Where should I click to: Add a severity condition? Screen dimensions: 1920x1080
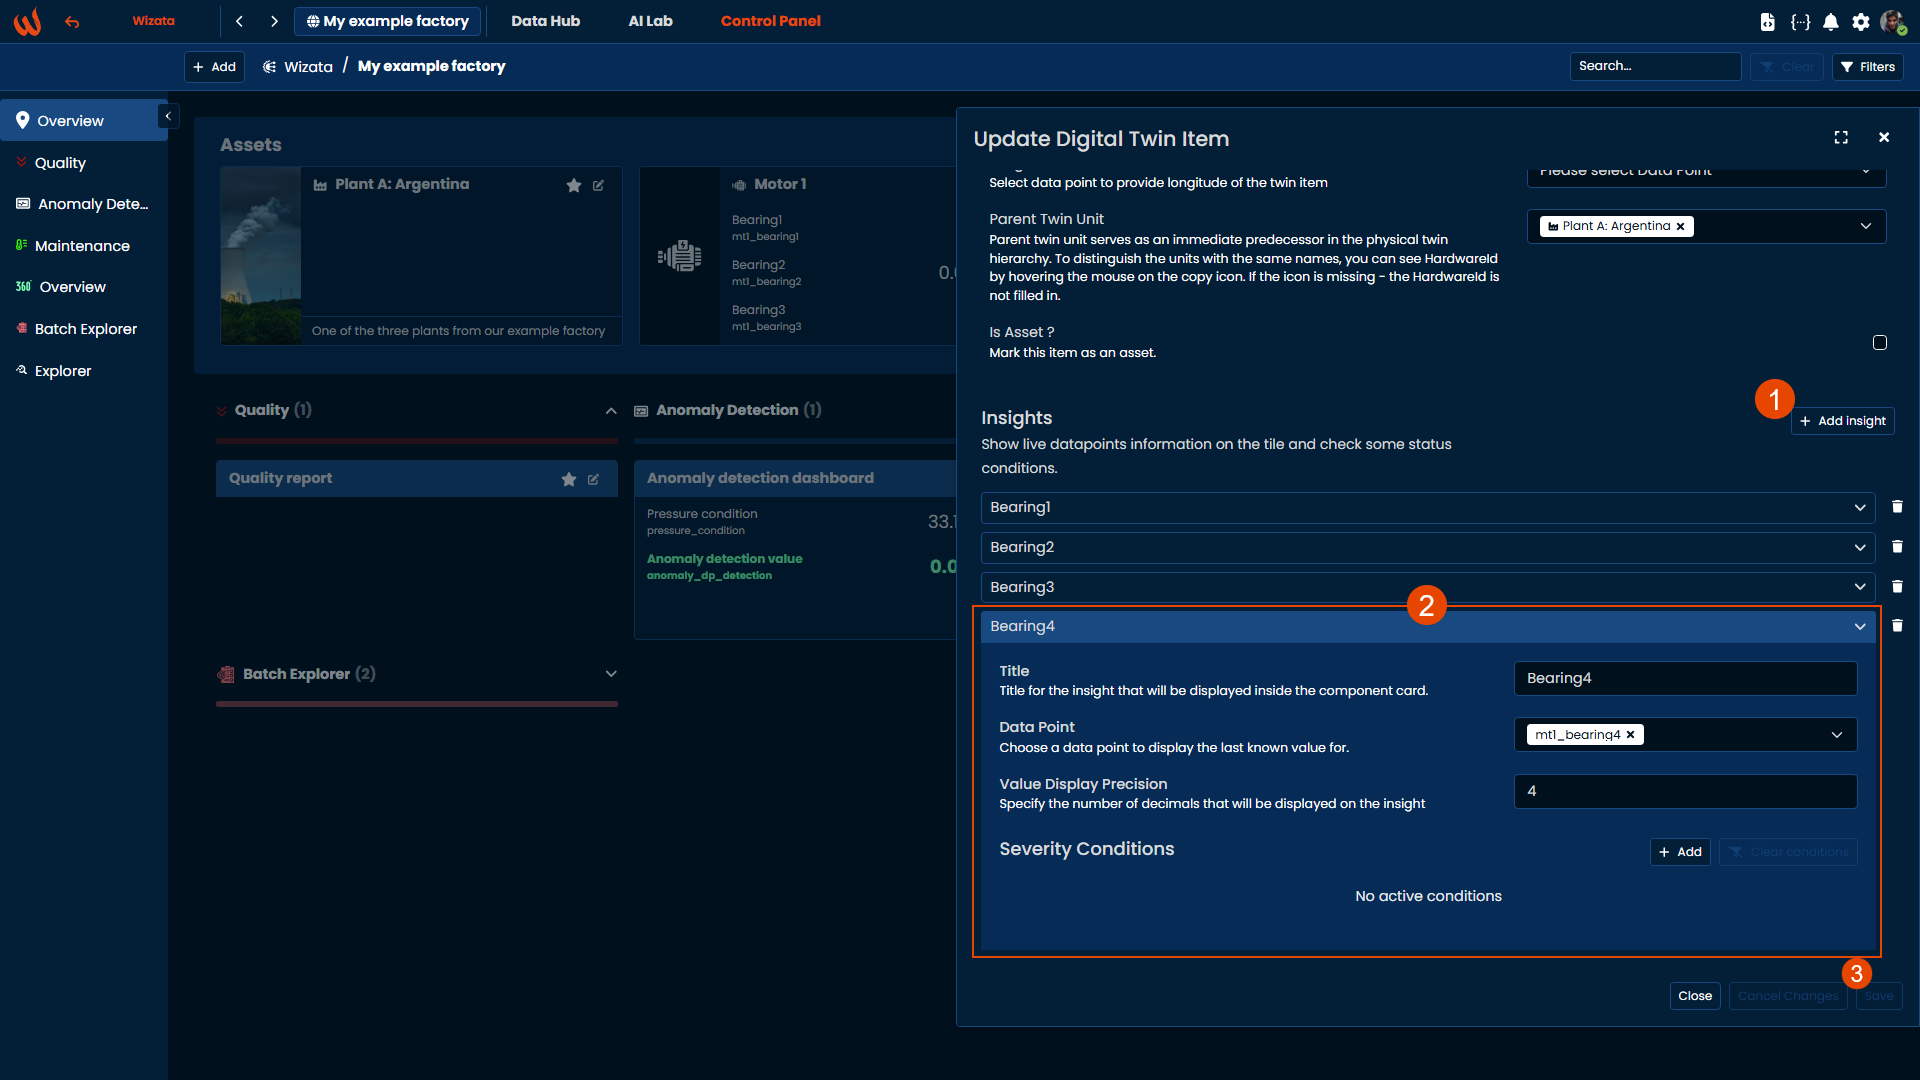(1680, 852)
